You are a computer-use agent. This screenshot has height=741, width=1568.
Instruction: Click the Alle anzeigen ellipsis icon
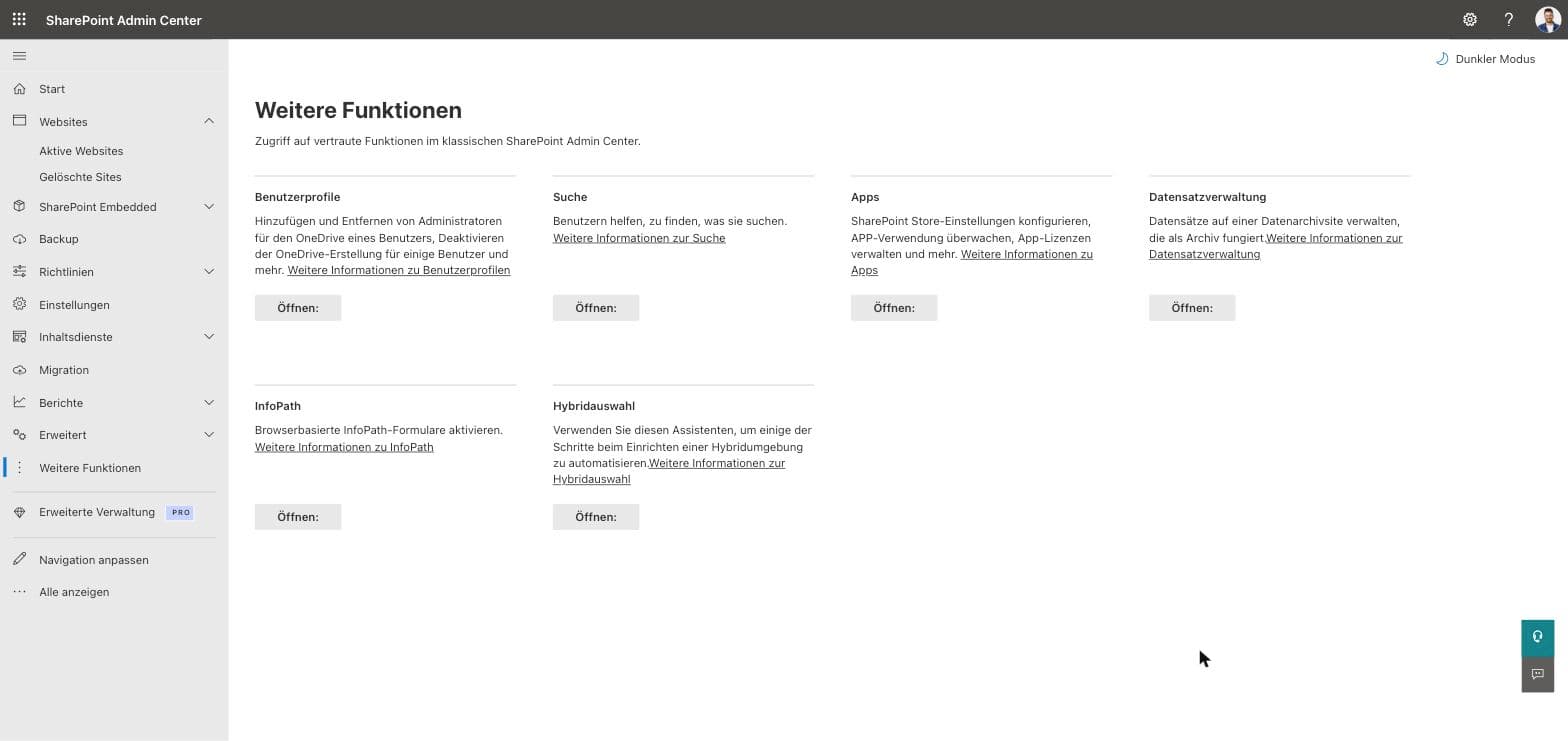click(19, 592)
